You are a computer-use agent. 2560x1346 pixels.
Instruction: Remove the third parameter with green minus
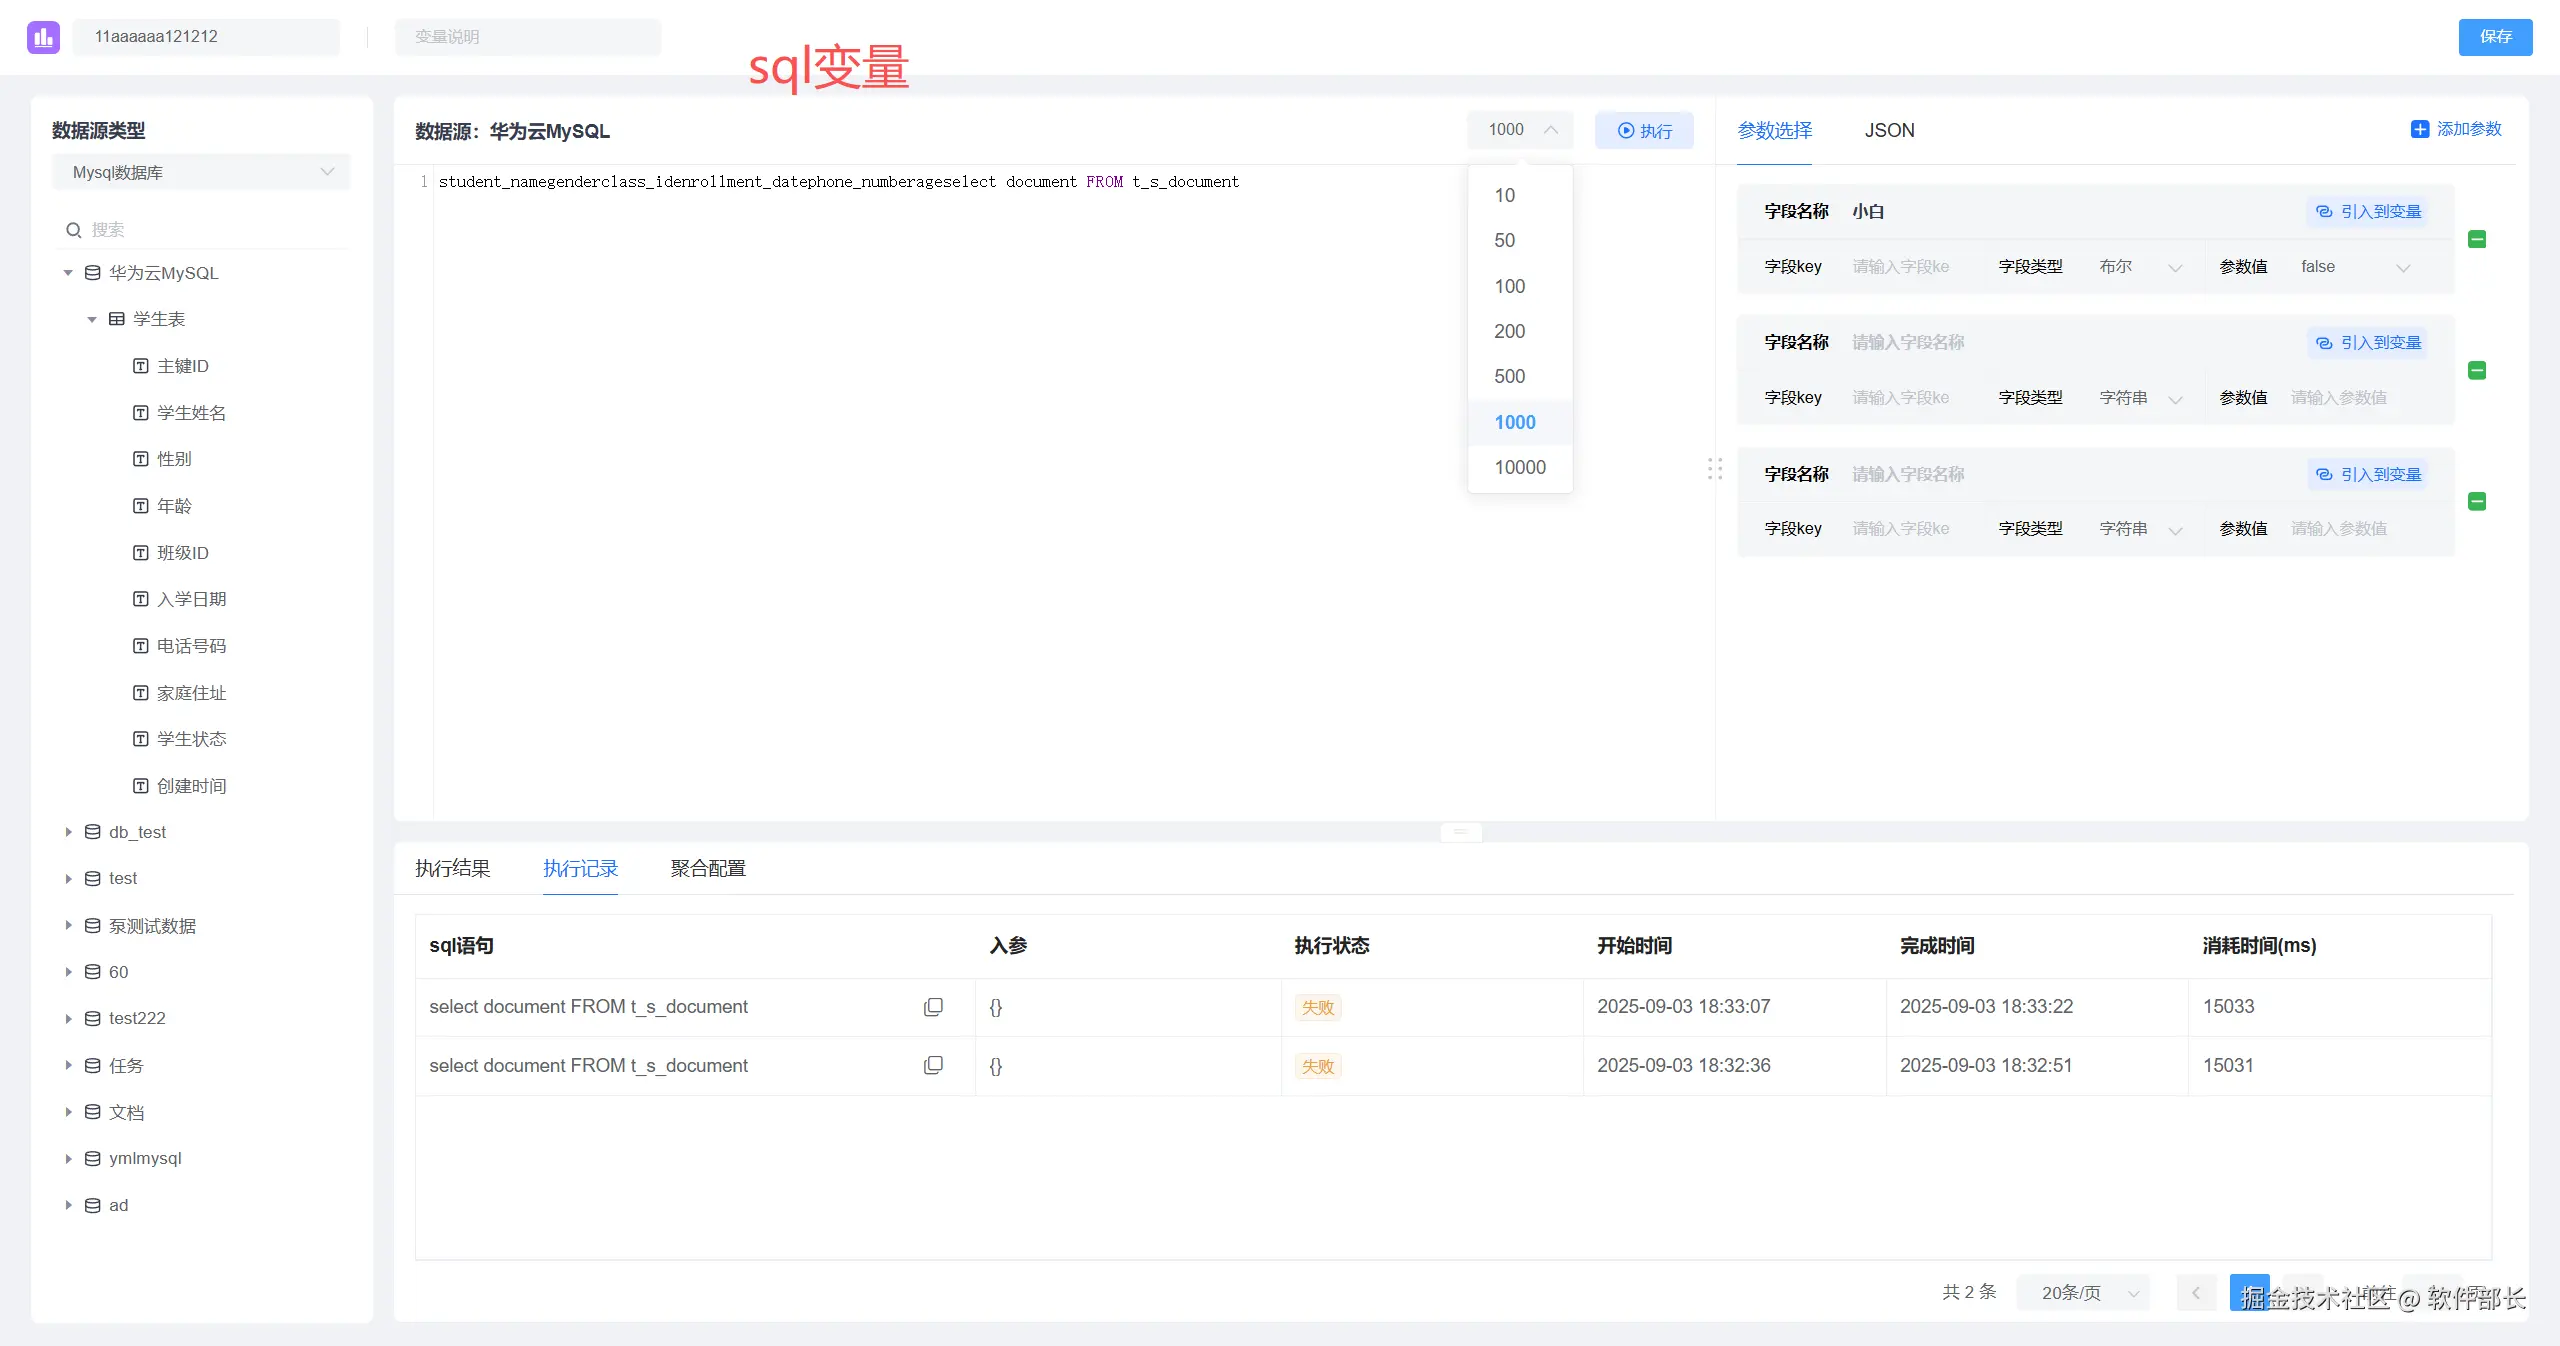[2477, 502]
